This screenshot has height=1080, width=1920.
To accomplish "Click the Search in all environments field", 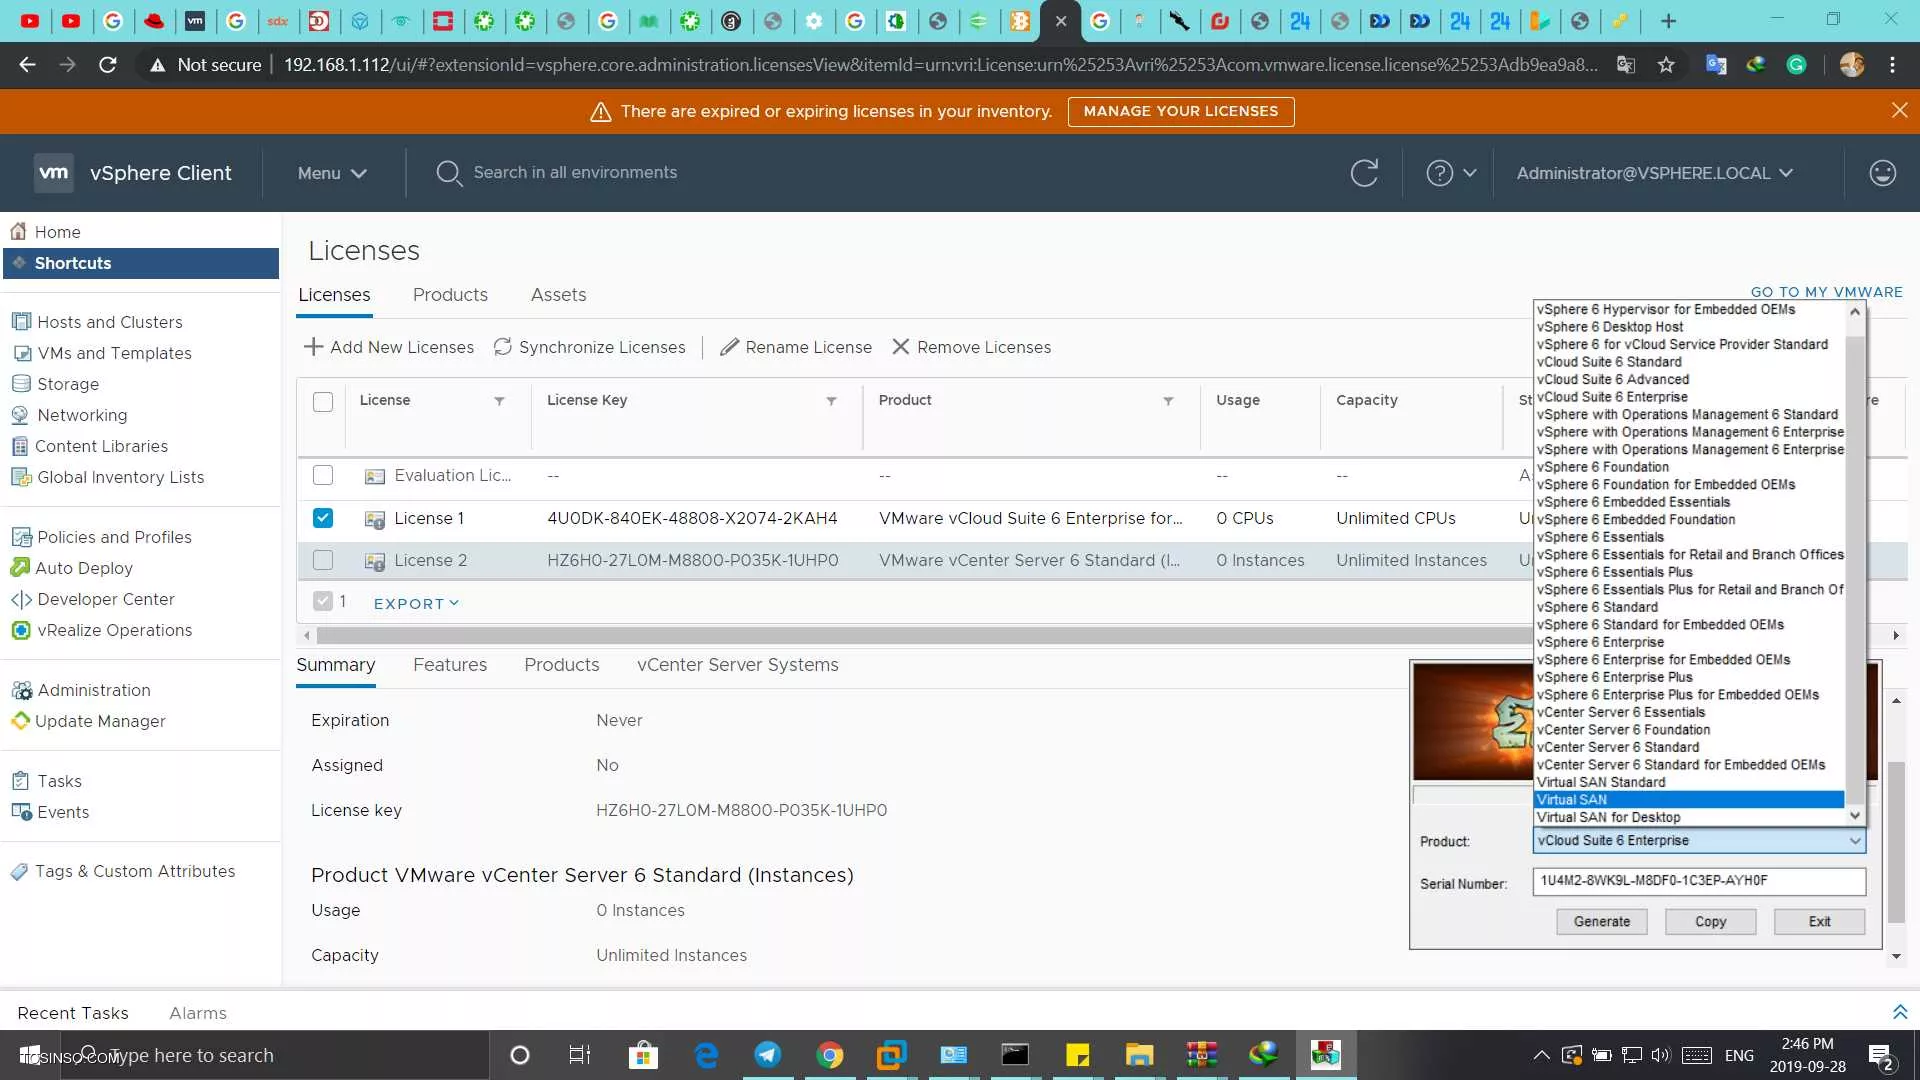I will (x=575, y=172).
